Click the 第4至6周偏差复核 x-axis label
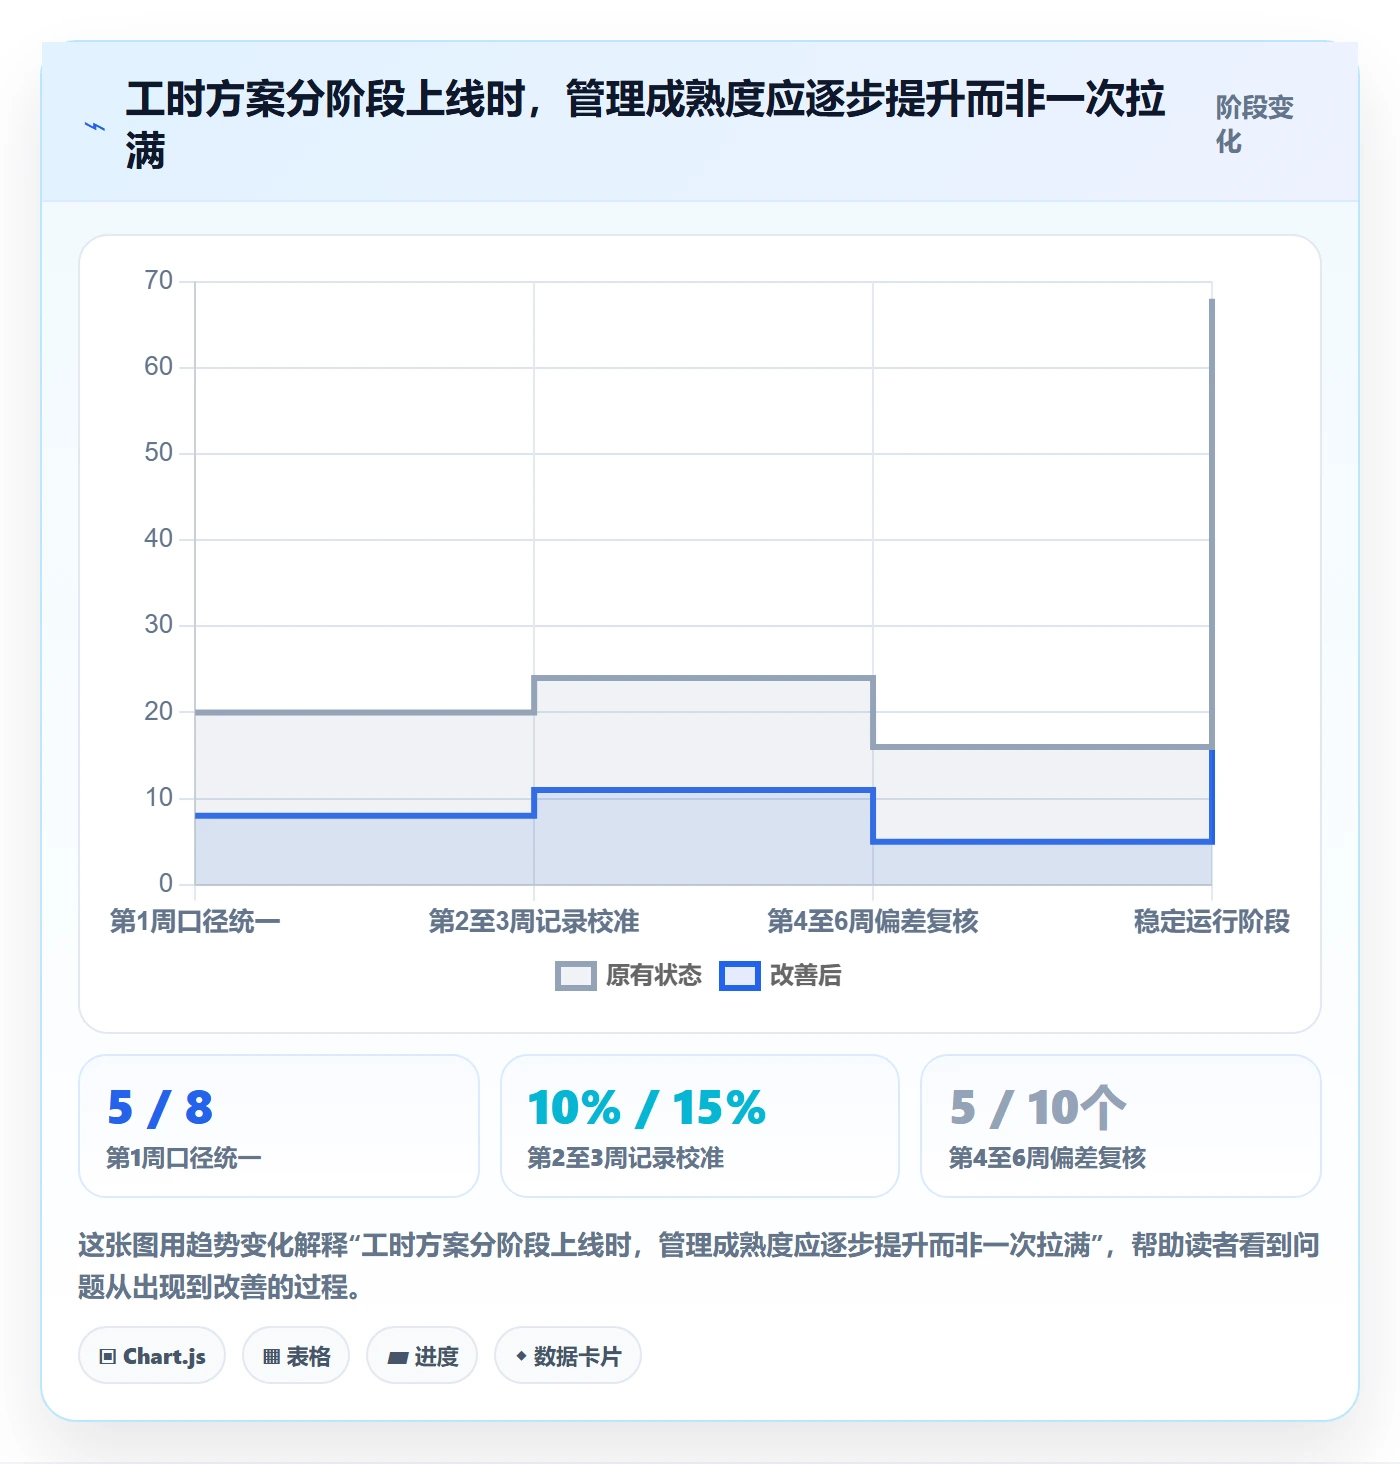Screen dimensions: 1400x1464 (873, 921)
